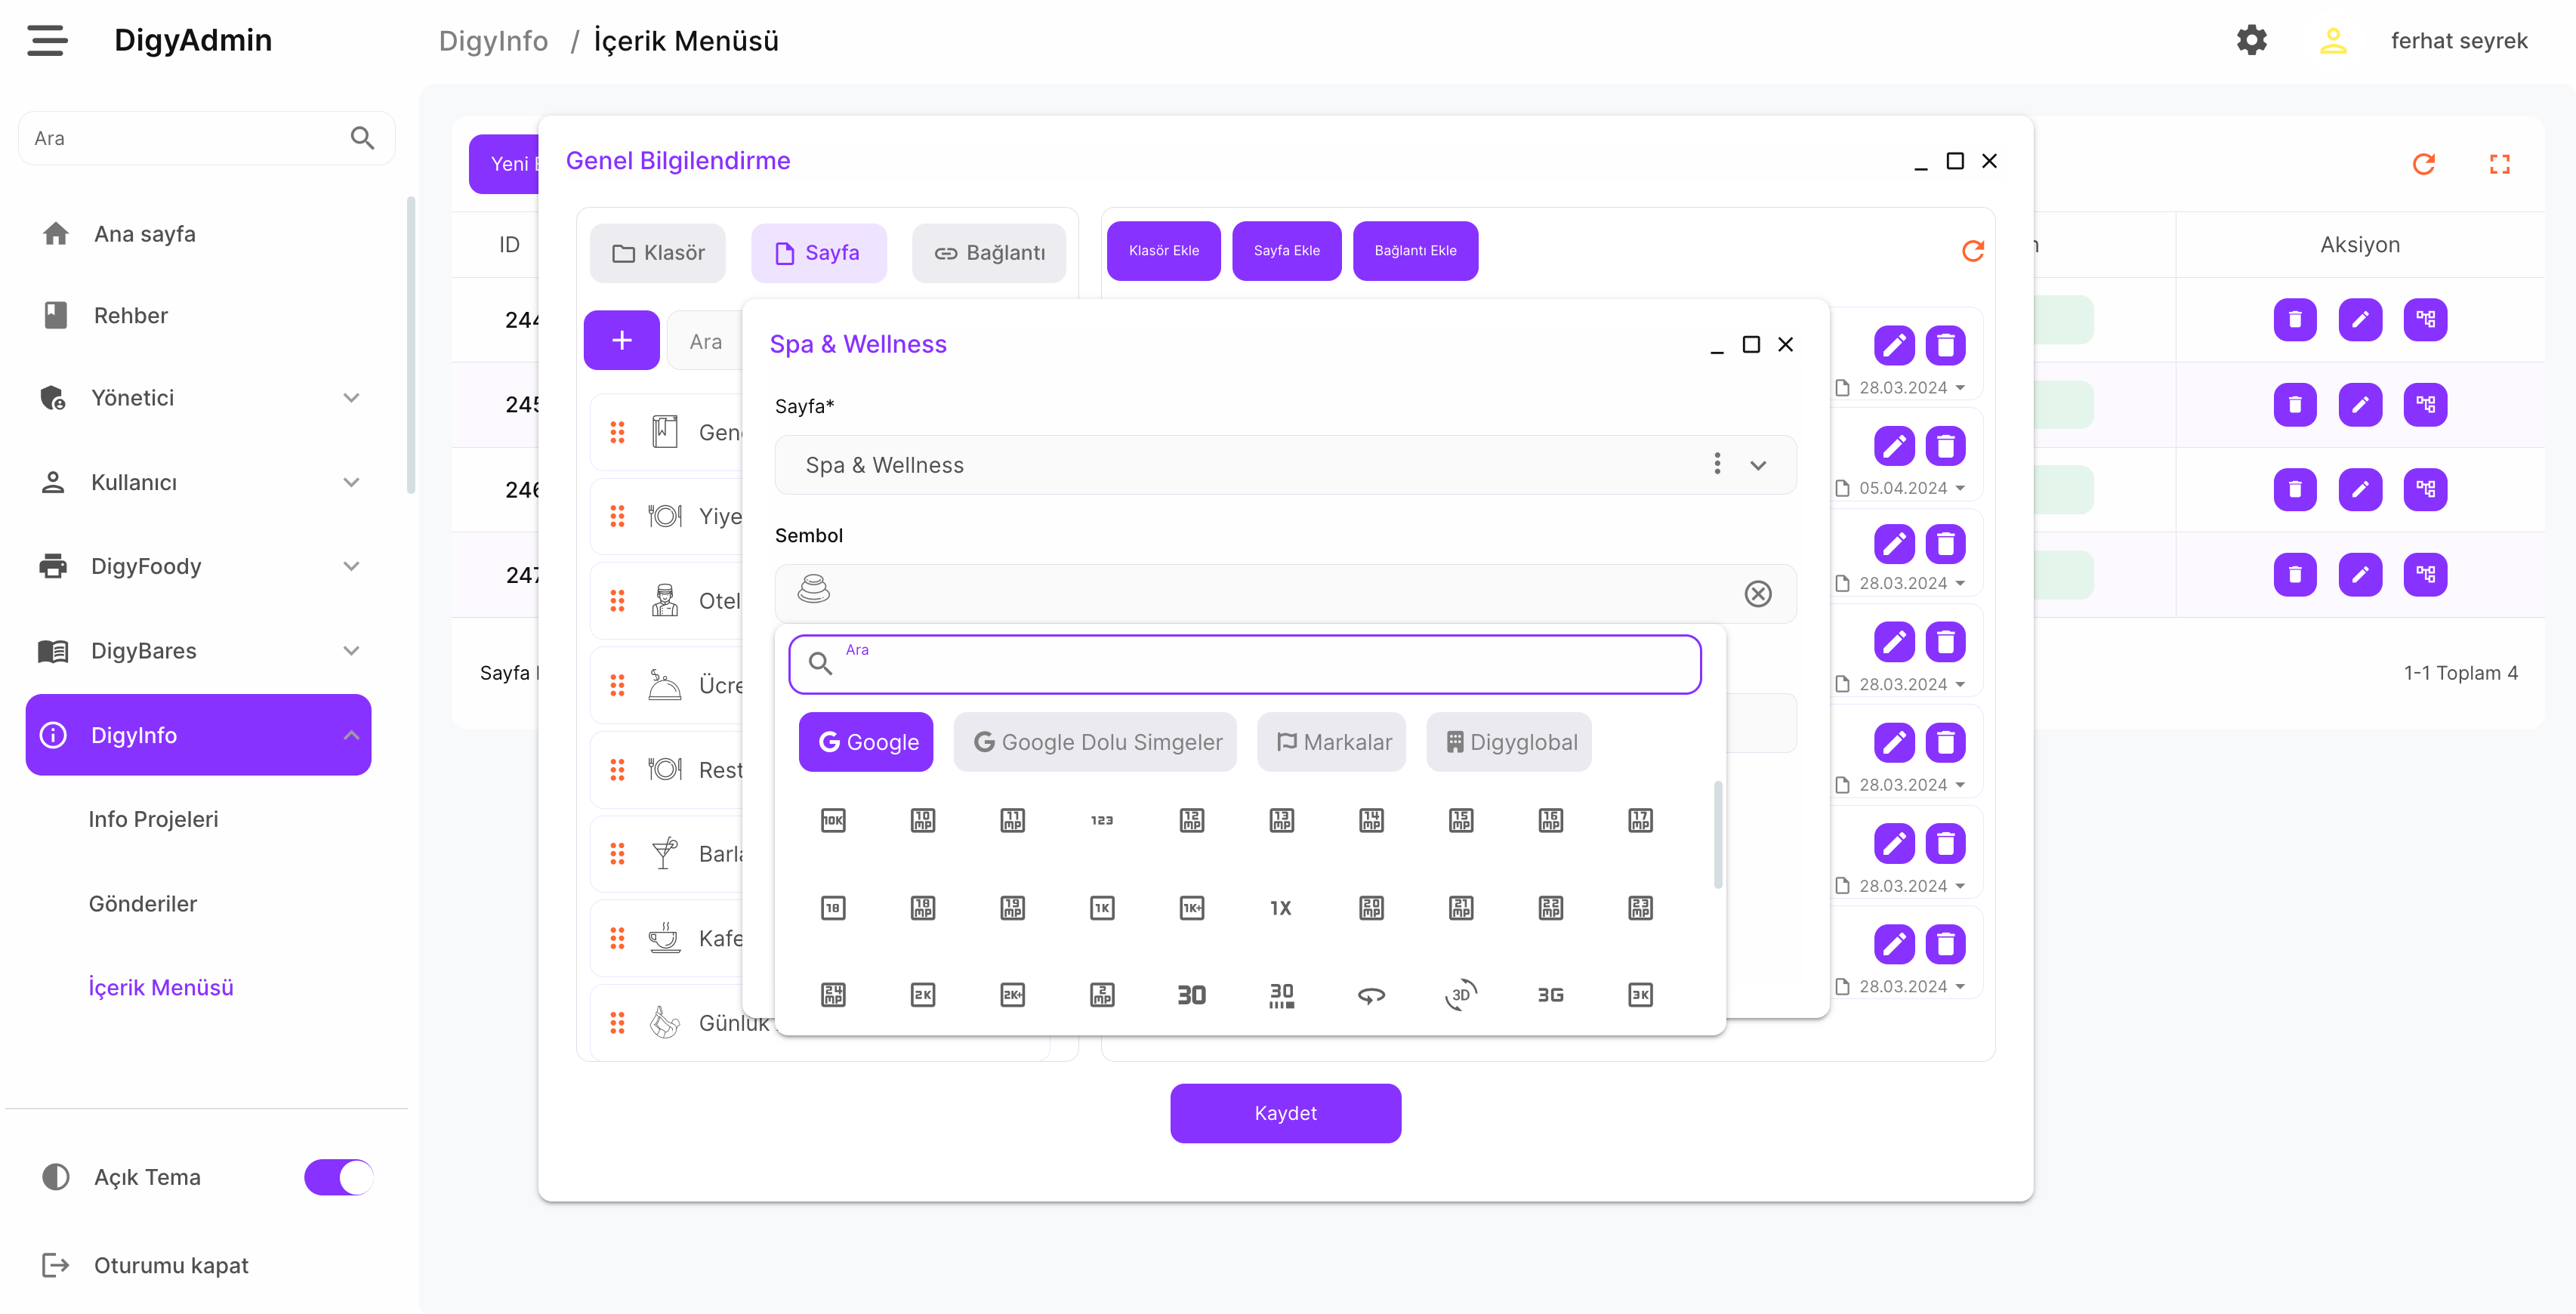Open settings gear in top bar
This screenshot has height=1314, width=2576.
(x=2251, y=40)
